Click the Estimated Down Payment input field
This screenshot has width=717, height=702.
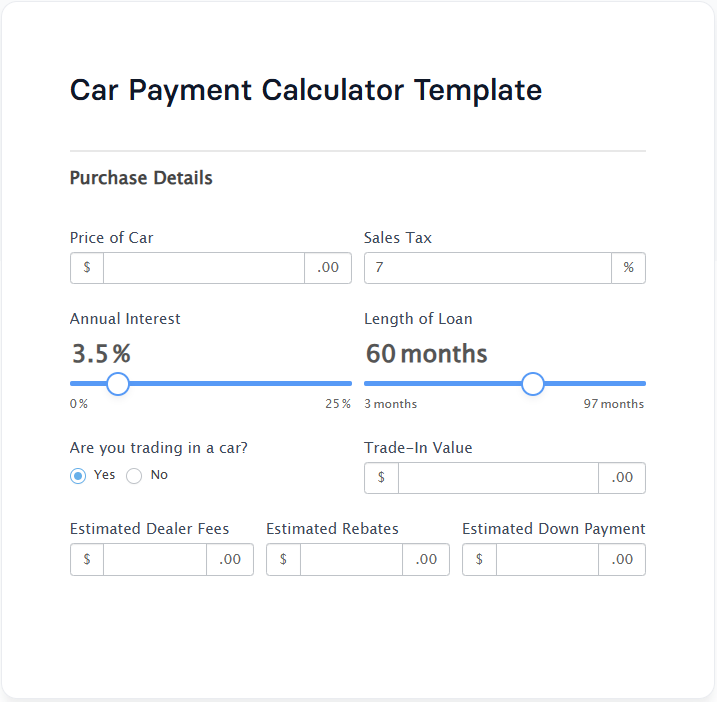(547, 560)
